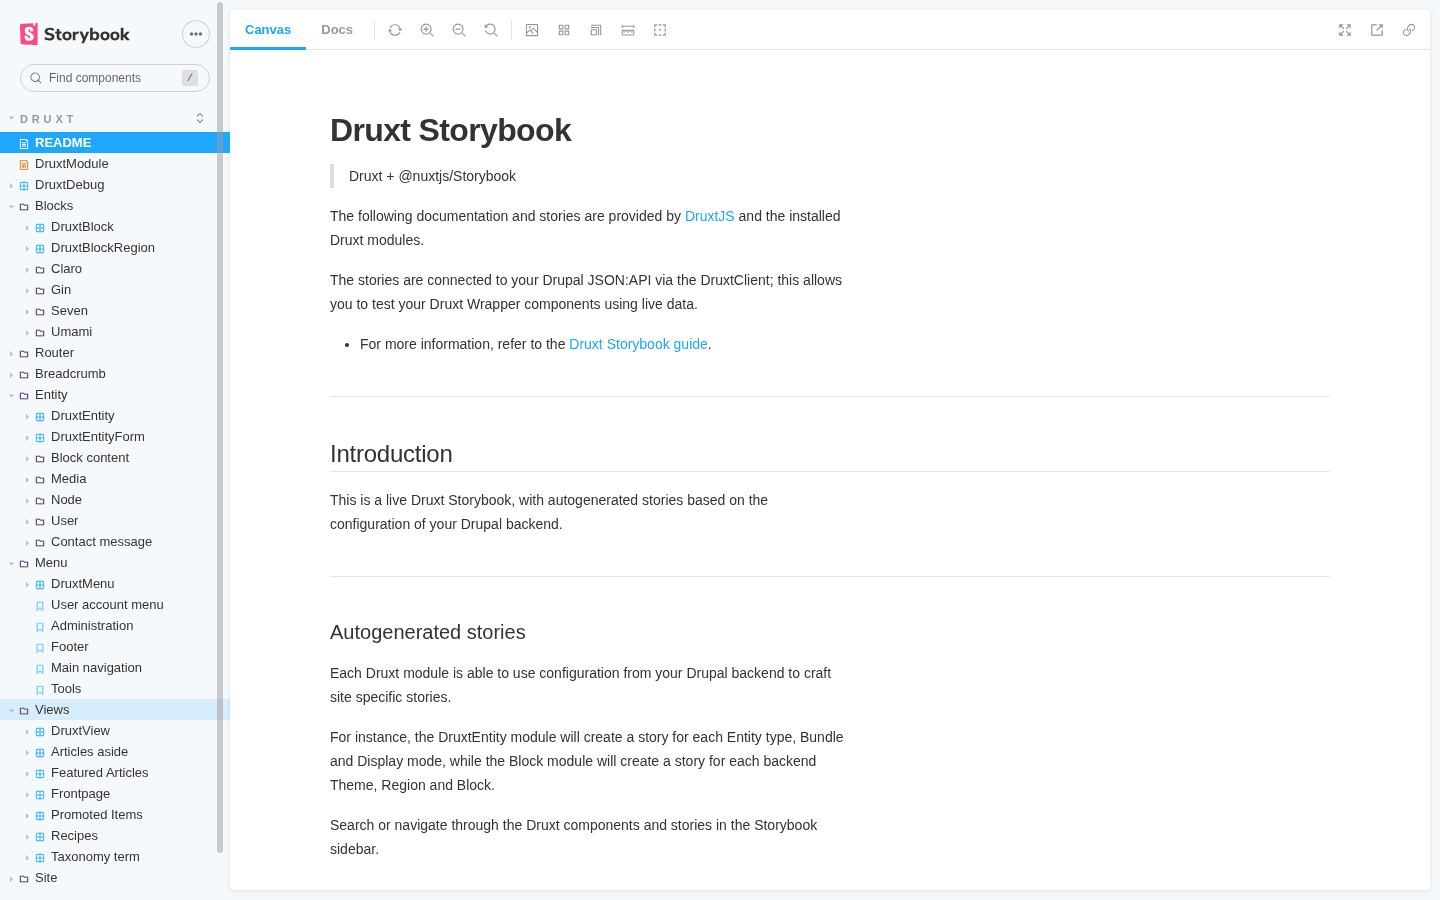
Task: Click the Introduction heading
Action: [x=391, y=454]
